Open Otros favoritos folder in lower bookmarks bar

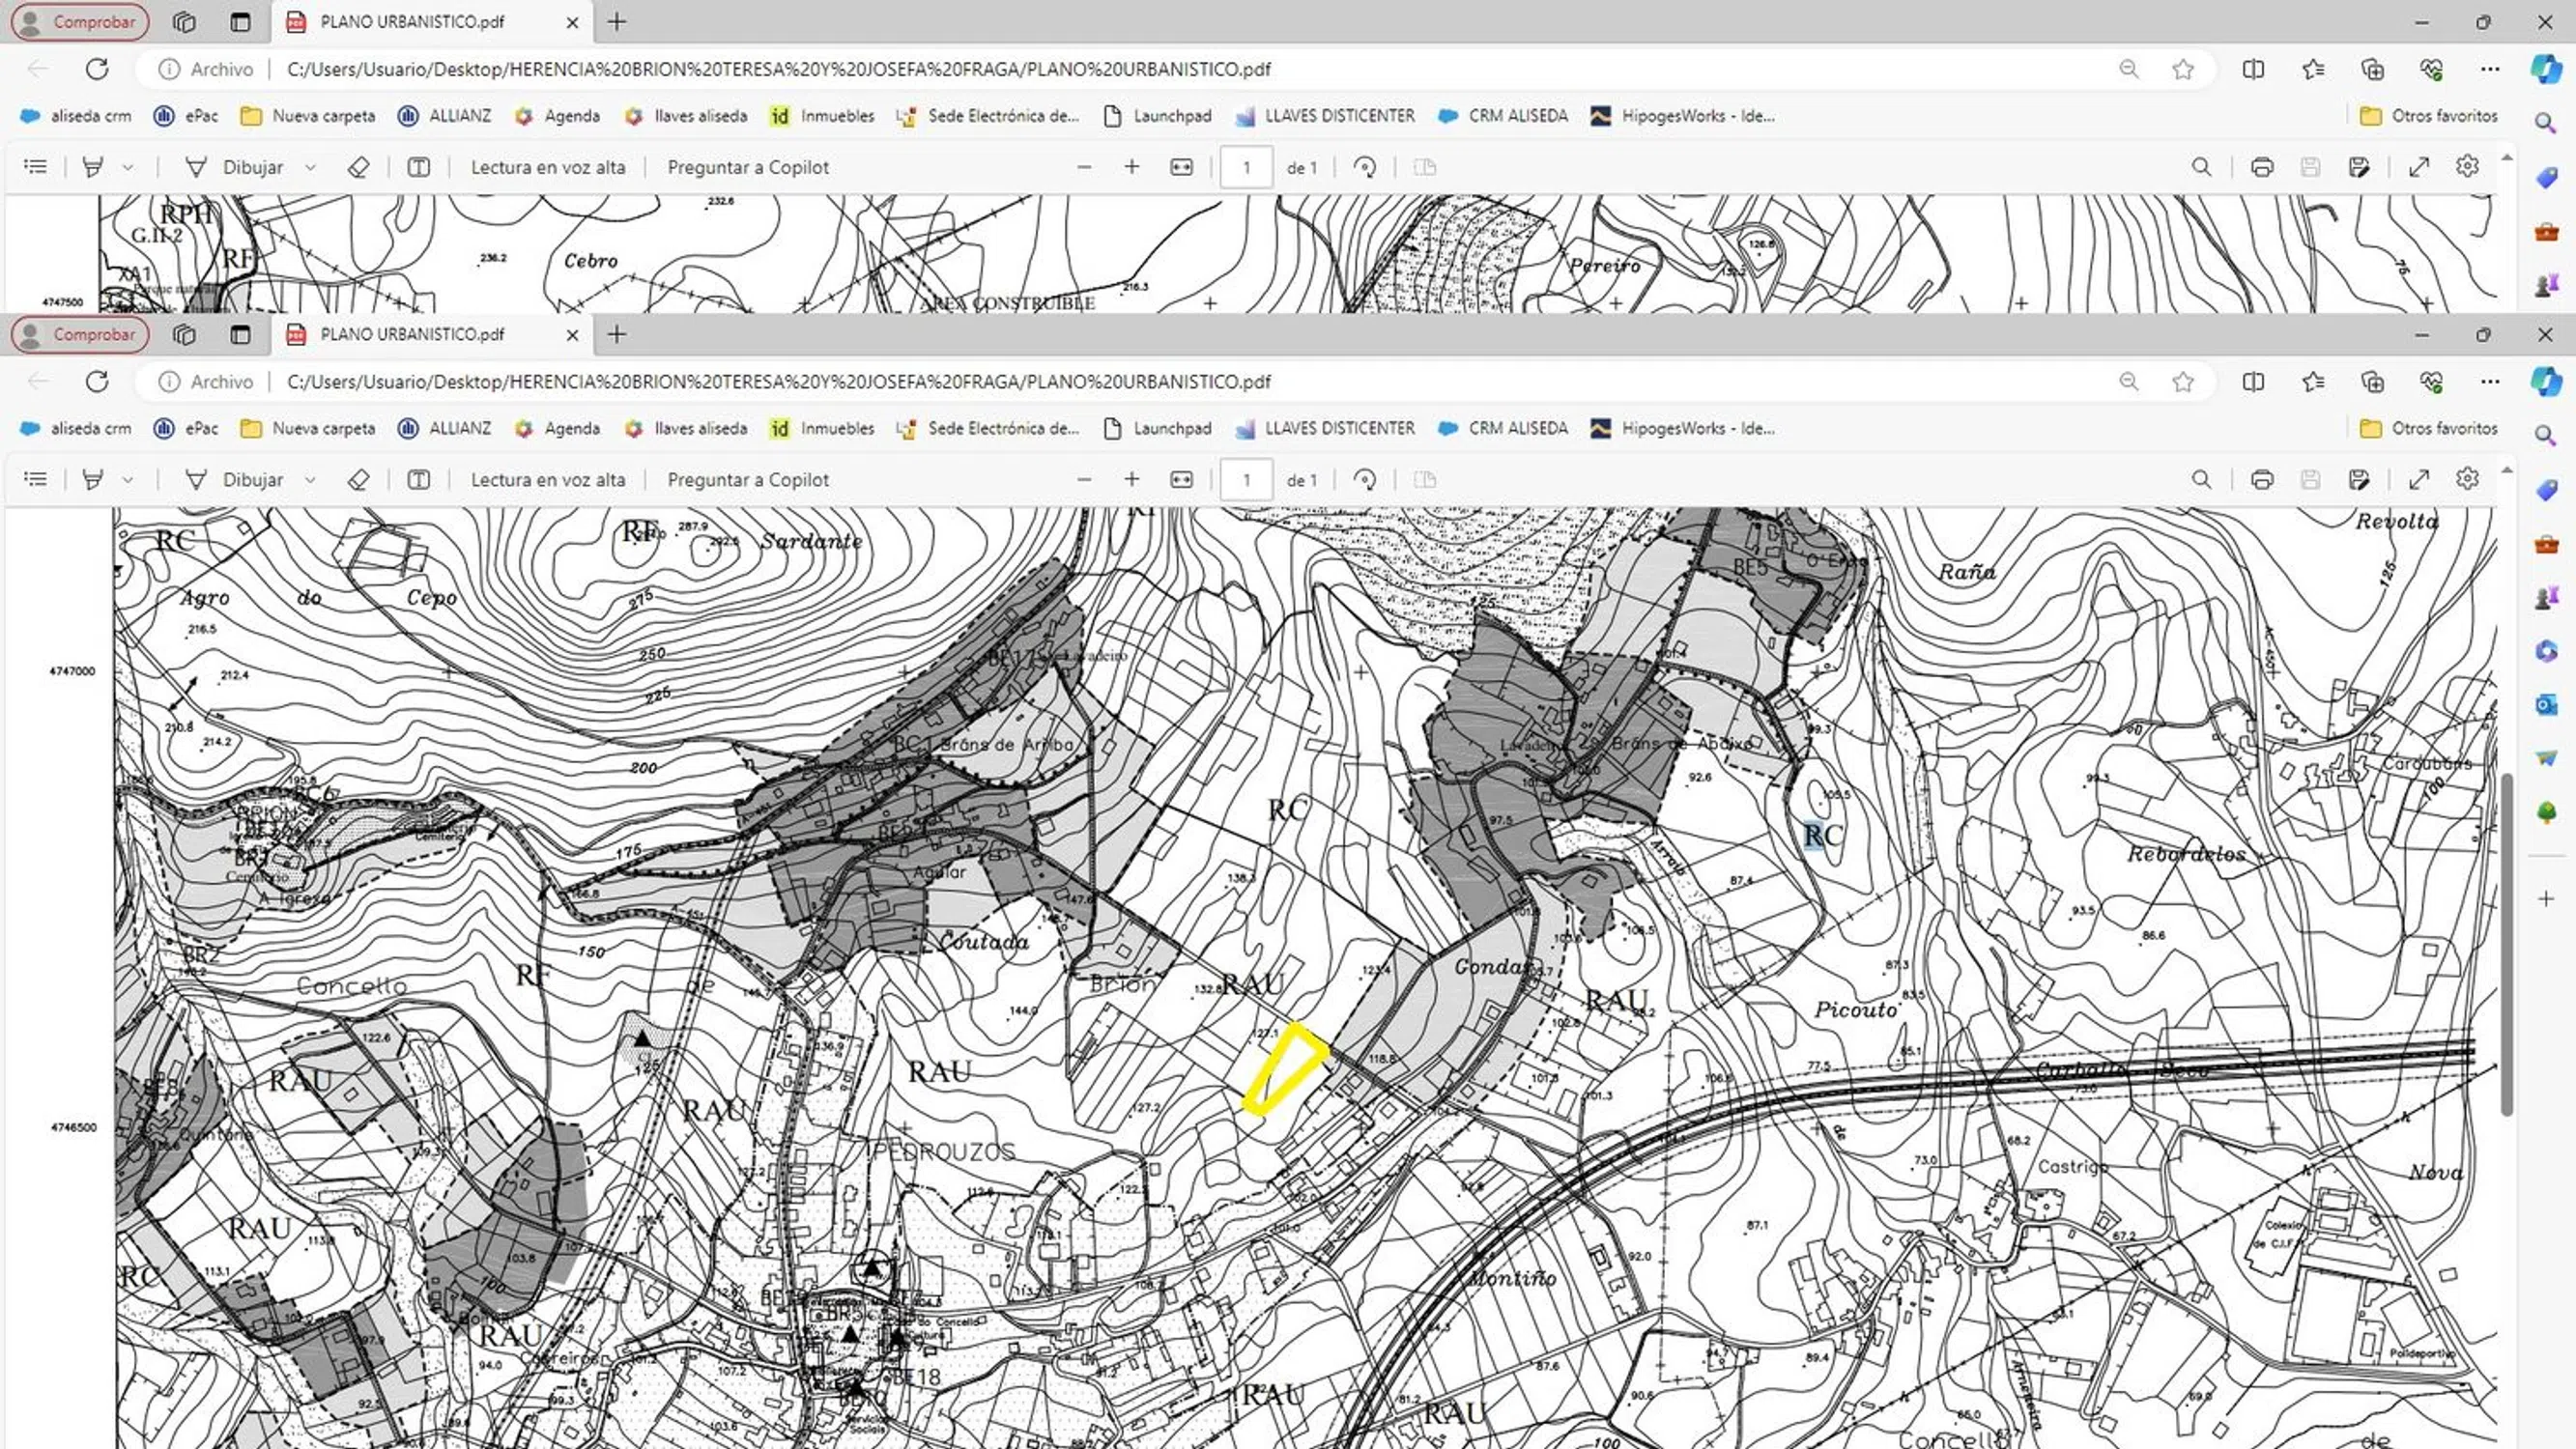tap(2428, 428)
